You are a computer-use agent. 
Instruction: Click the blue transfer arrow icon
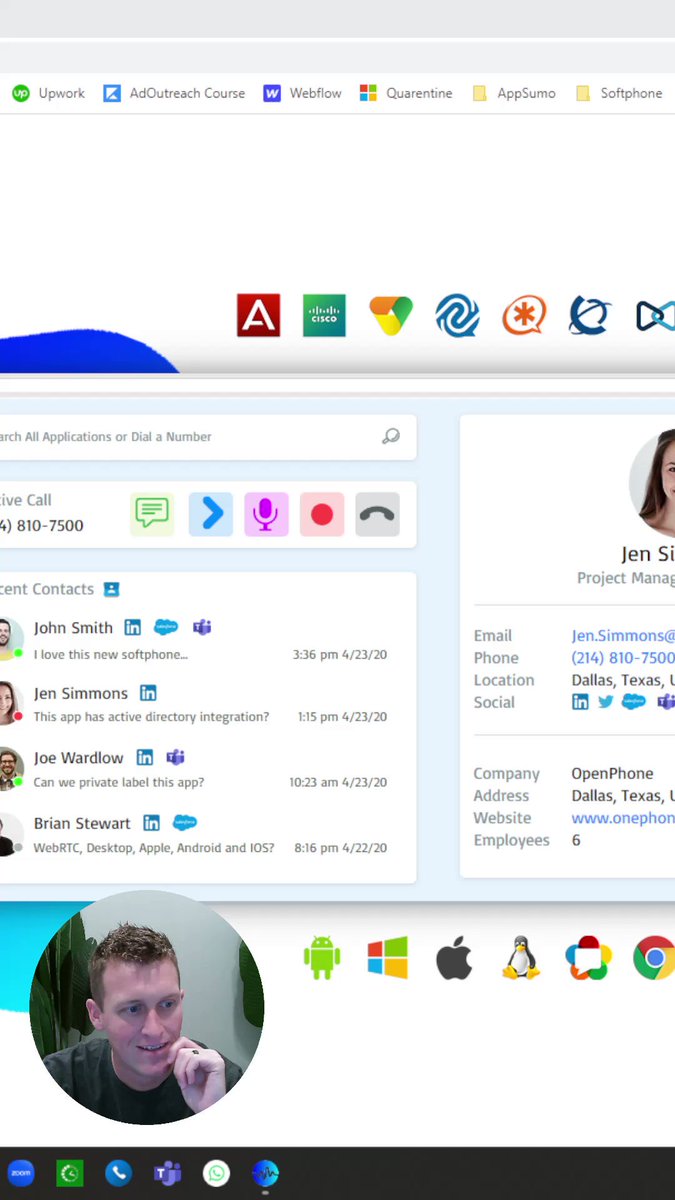[x=211, y=514]
